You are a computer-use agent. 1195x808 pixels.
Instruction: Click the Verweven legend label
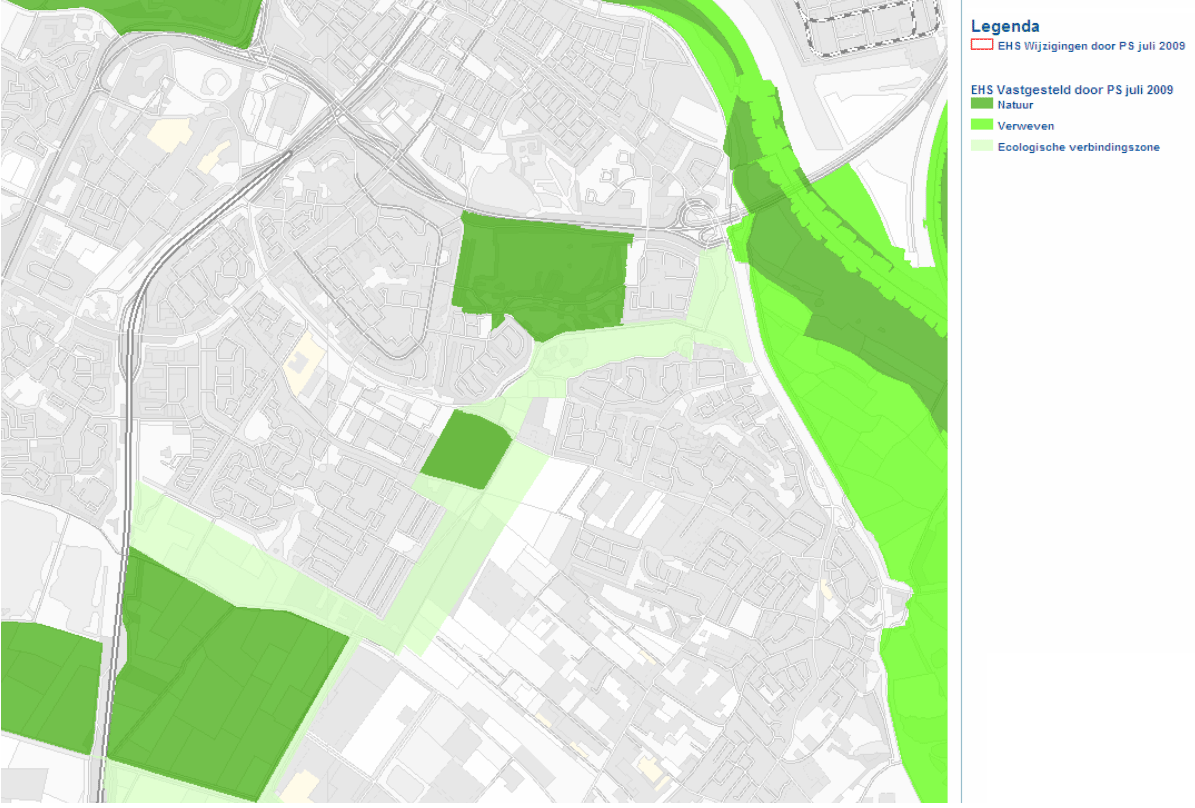(1026, 126)
